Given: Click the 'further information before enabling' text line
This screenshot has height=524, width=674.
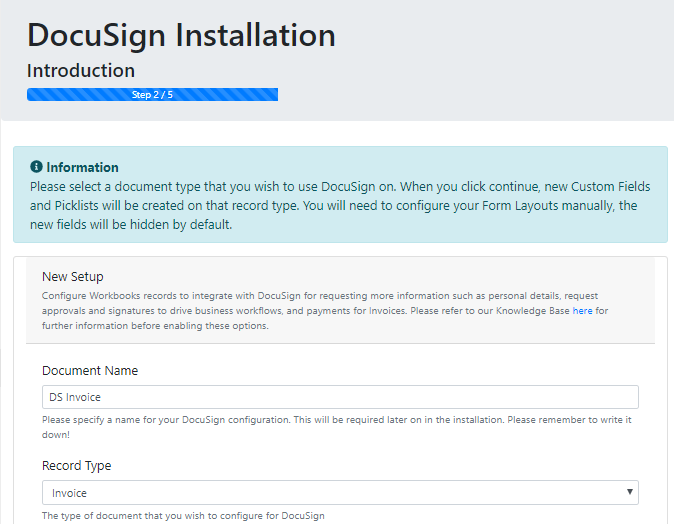Looking at the screenshot, I should click(x=155, y=326).
